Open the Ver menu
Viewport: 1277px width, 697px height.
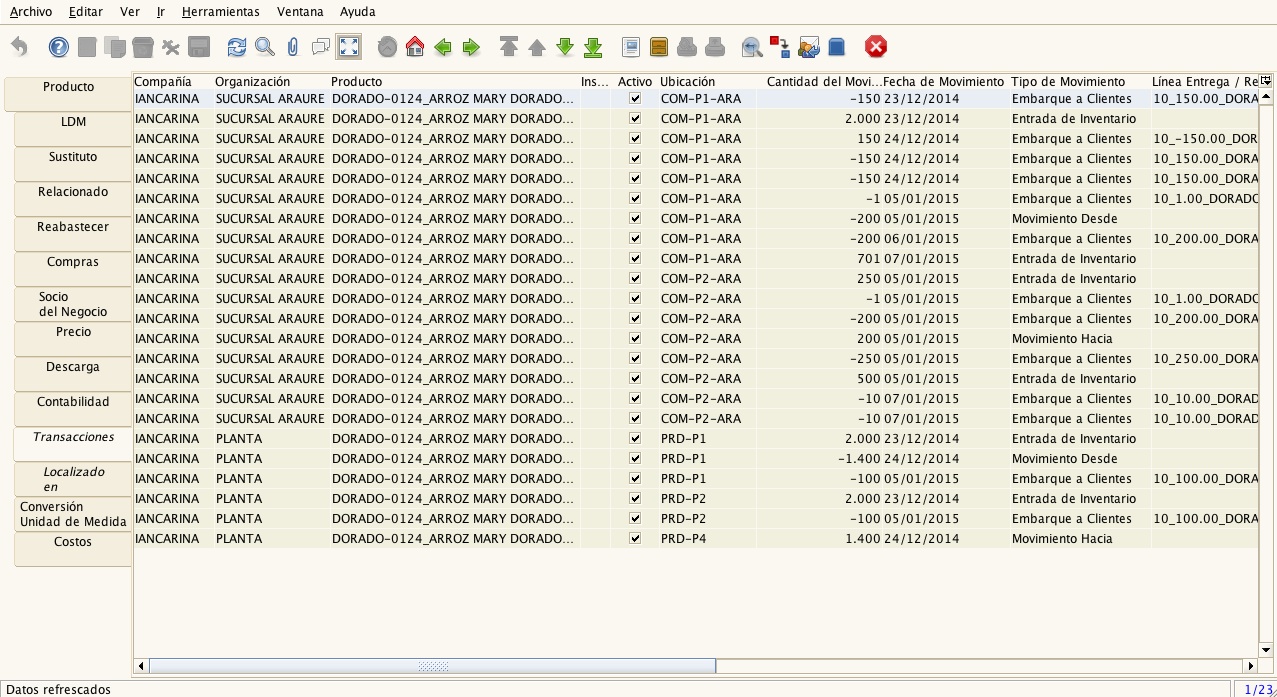[130, 12]
